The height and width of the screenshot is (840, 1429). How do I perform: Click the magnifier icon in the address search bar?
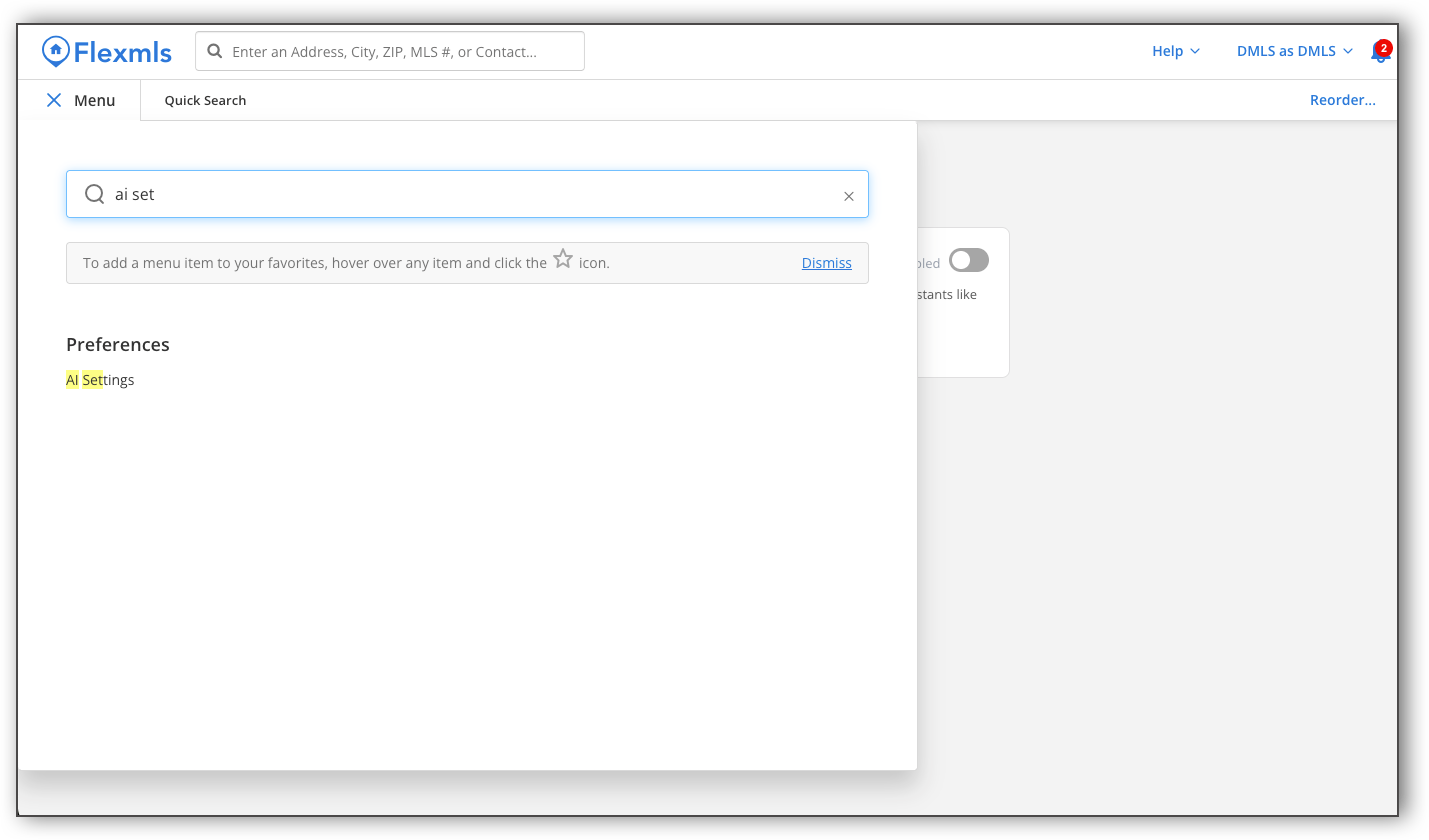(x=214, y=51)
